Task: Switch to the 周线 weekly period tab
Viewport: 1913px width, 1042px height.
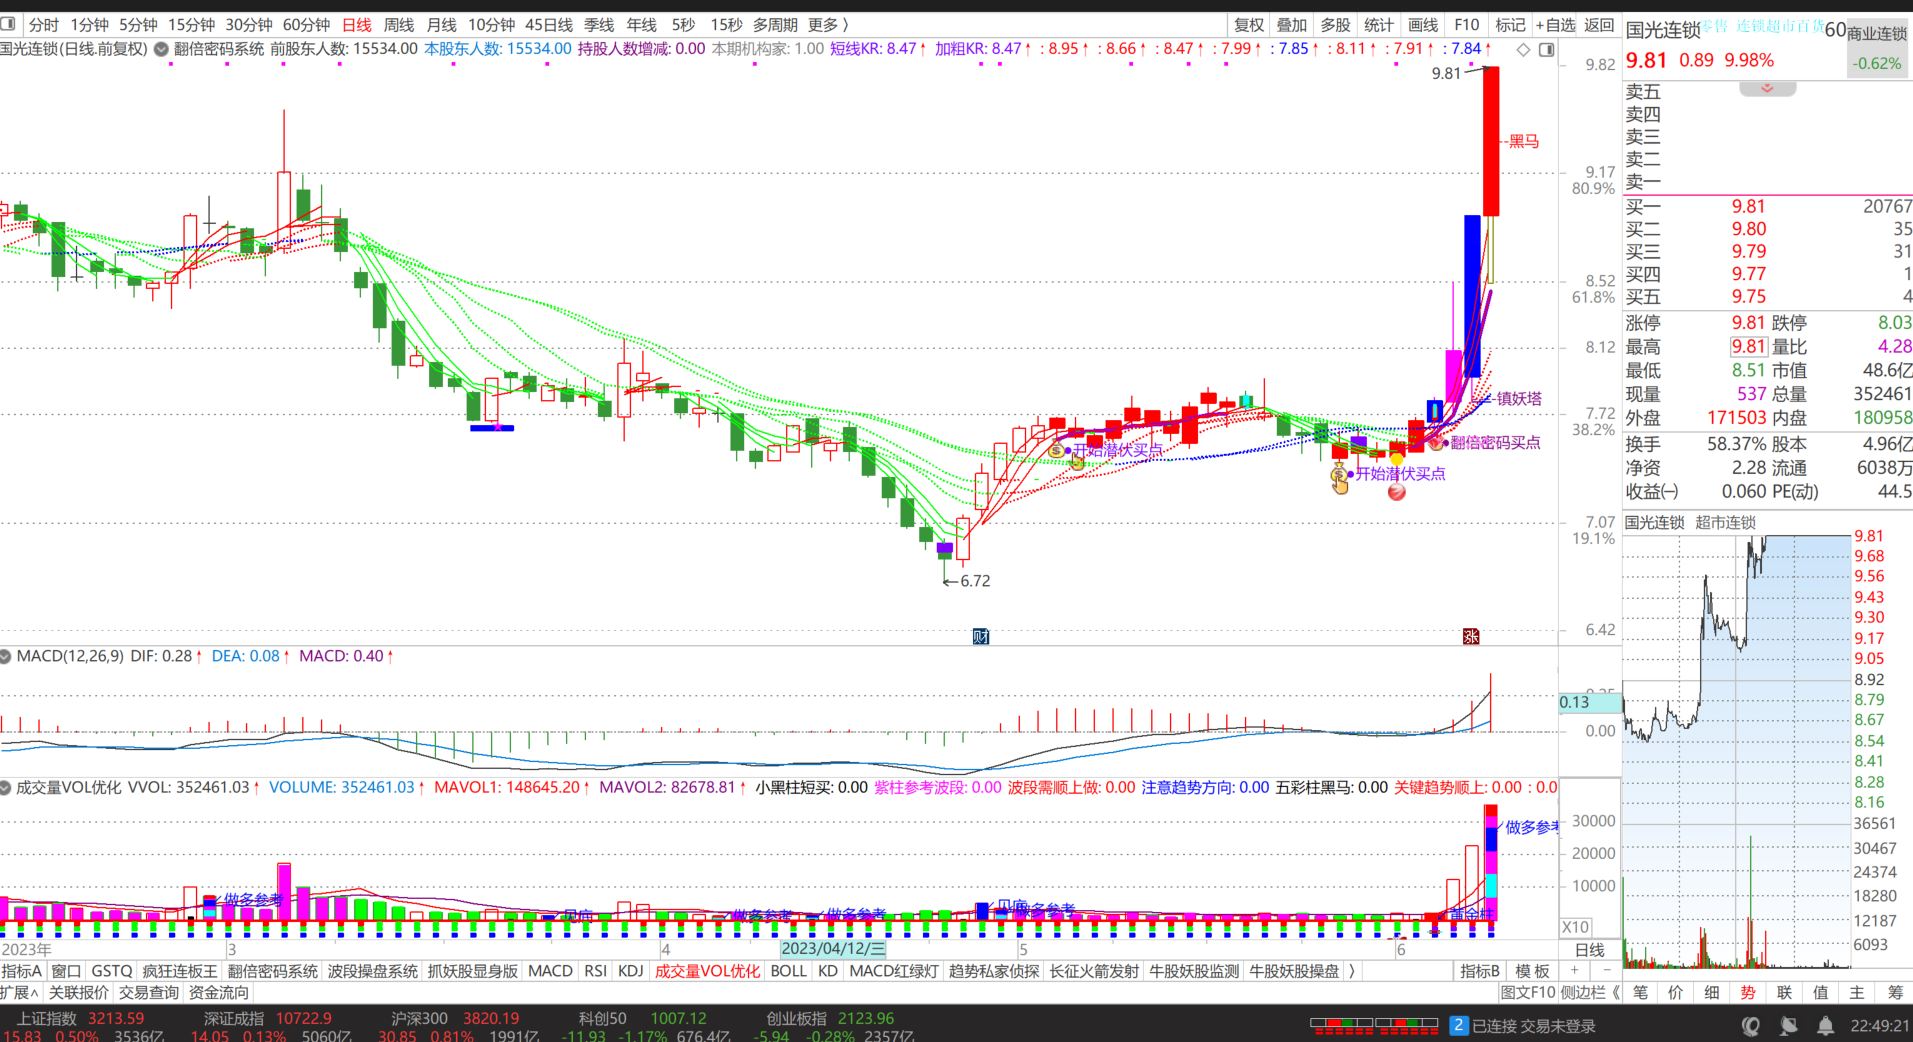Action: (x=398, y=24)
